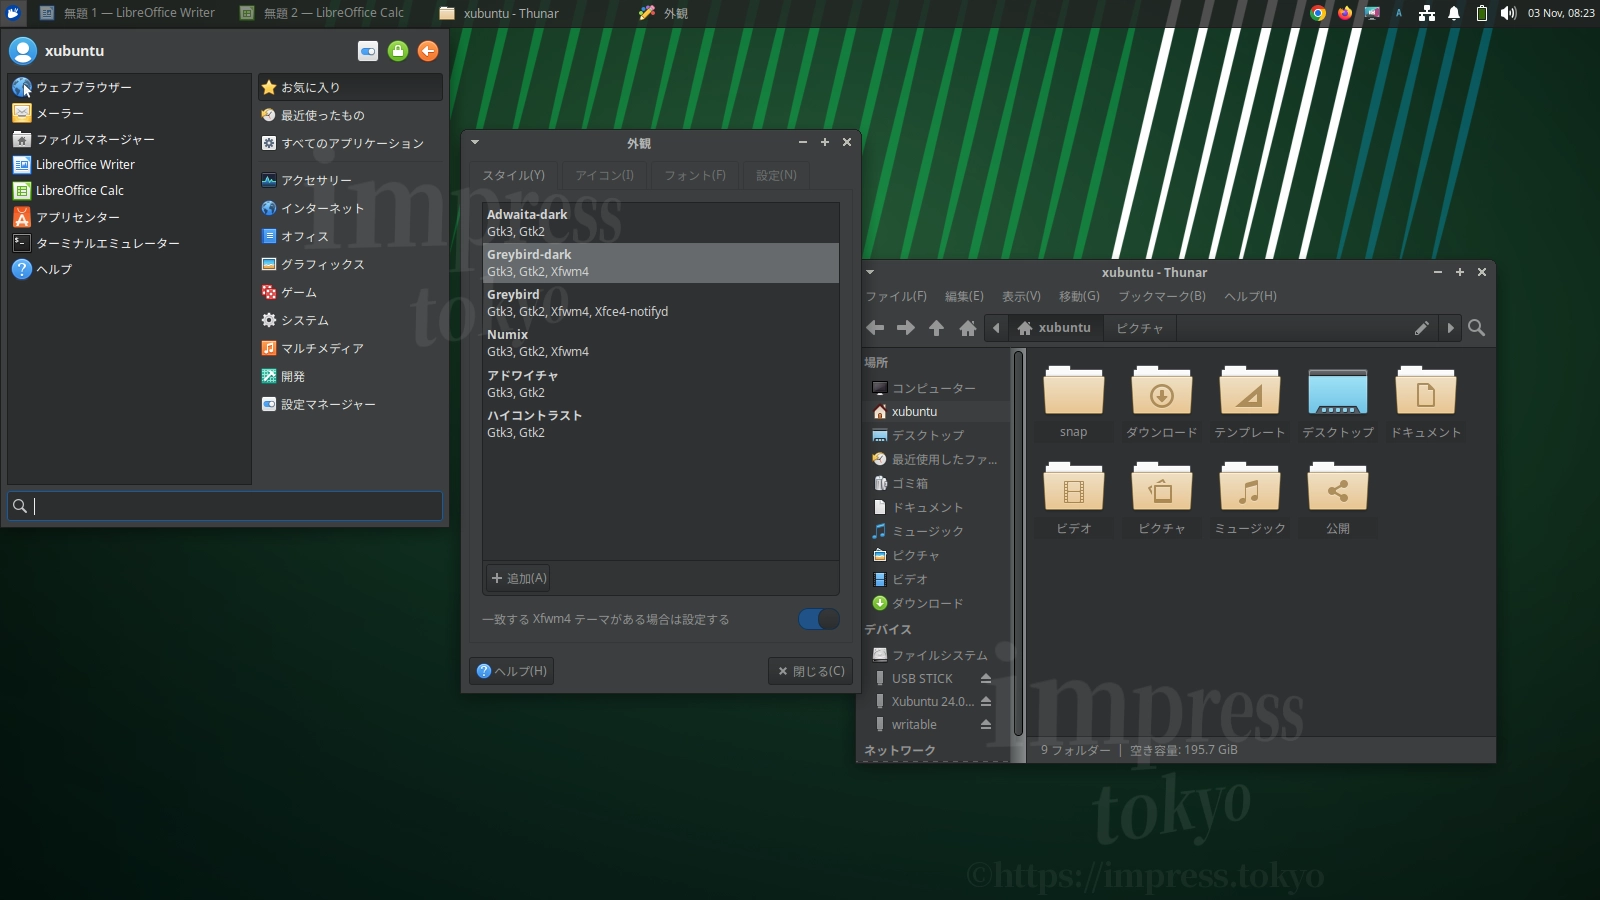Switch to 無題 2 — LibreOffice Calc taskbar button
Viewport: 1600px width, 900px height.
[322, 13]
